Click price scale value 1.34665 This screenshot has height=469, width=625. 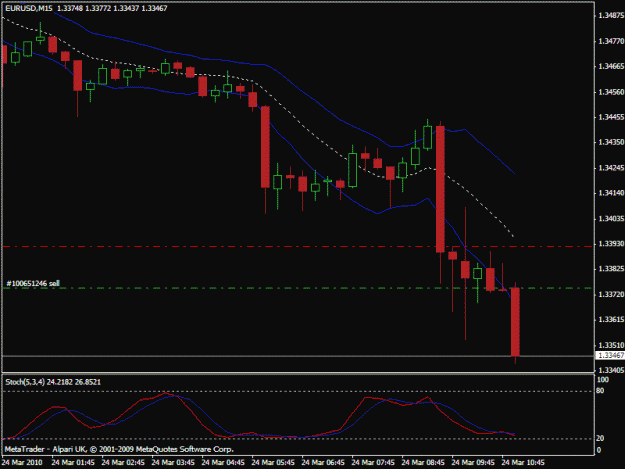[611, 66]
